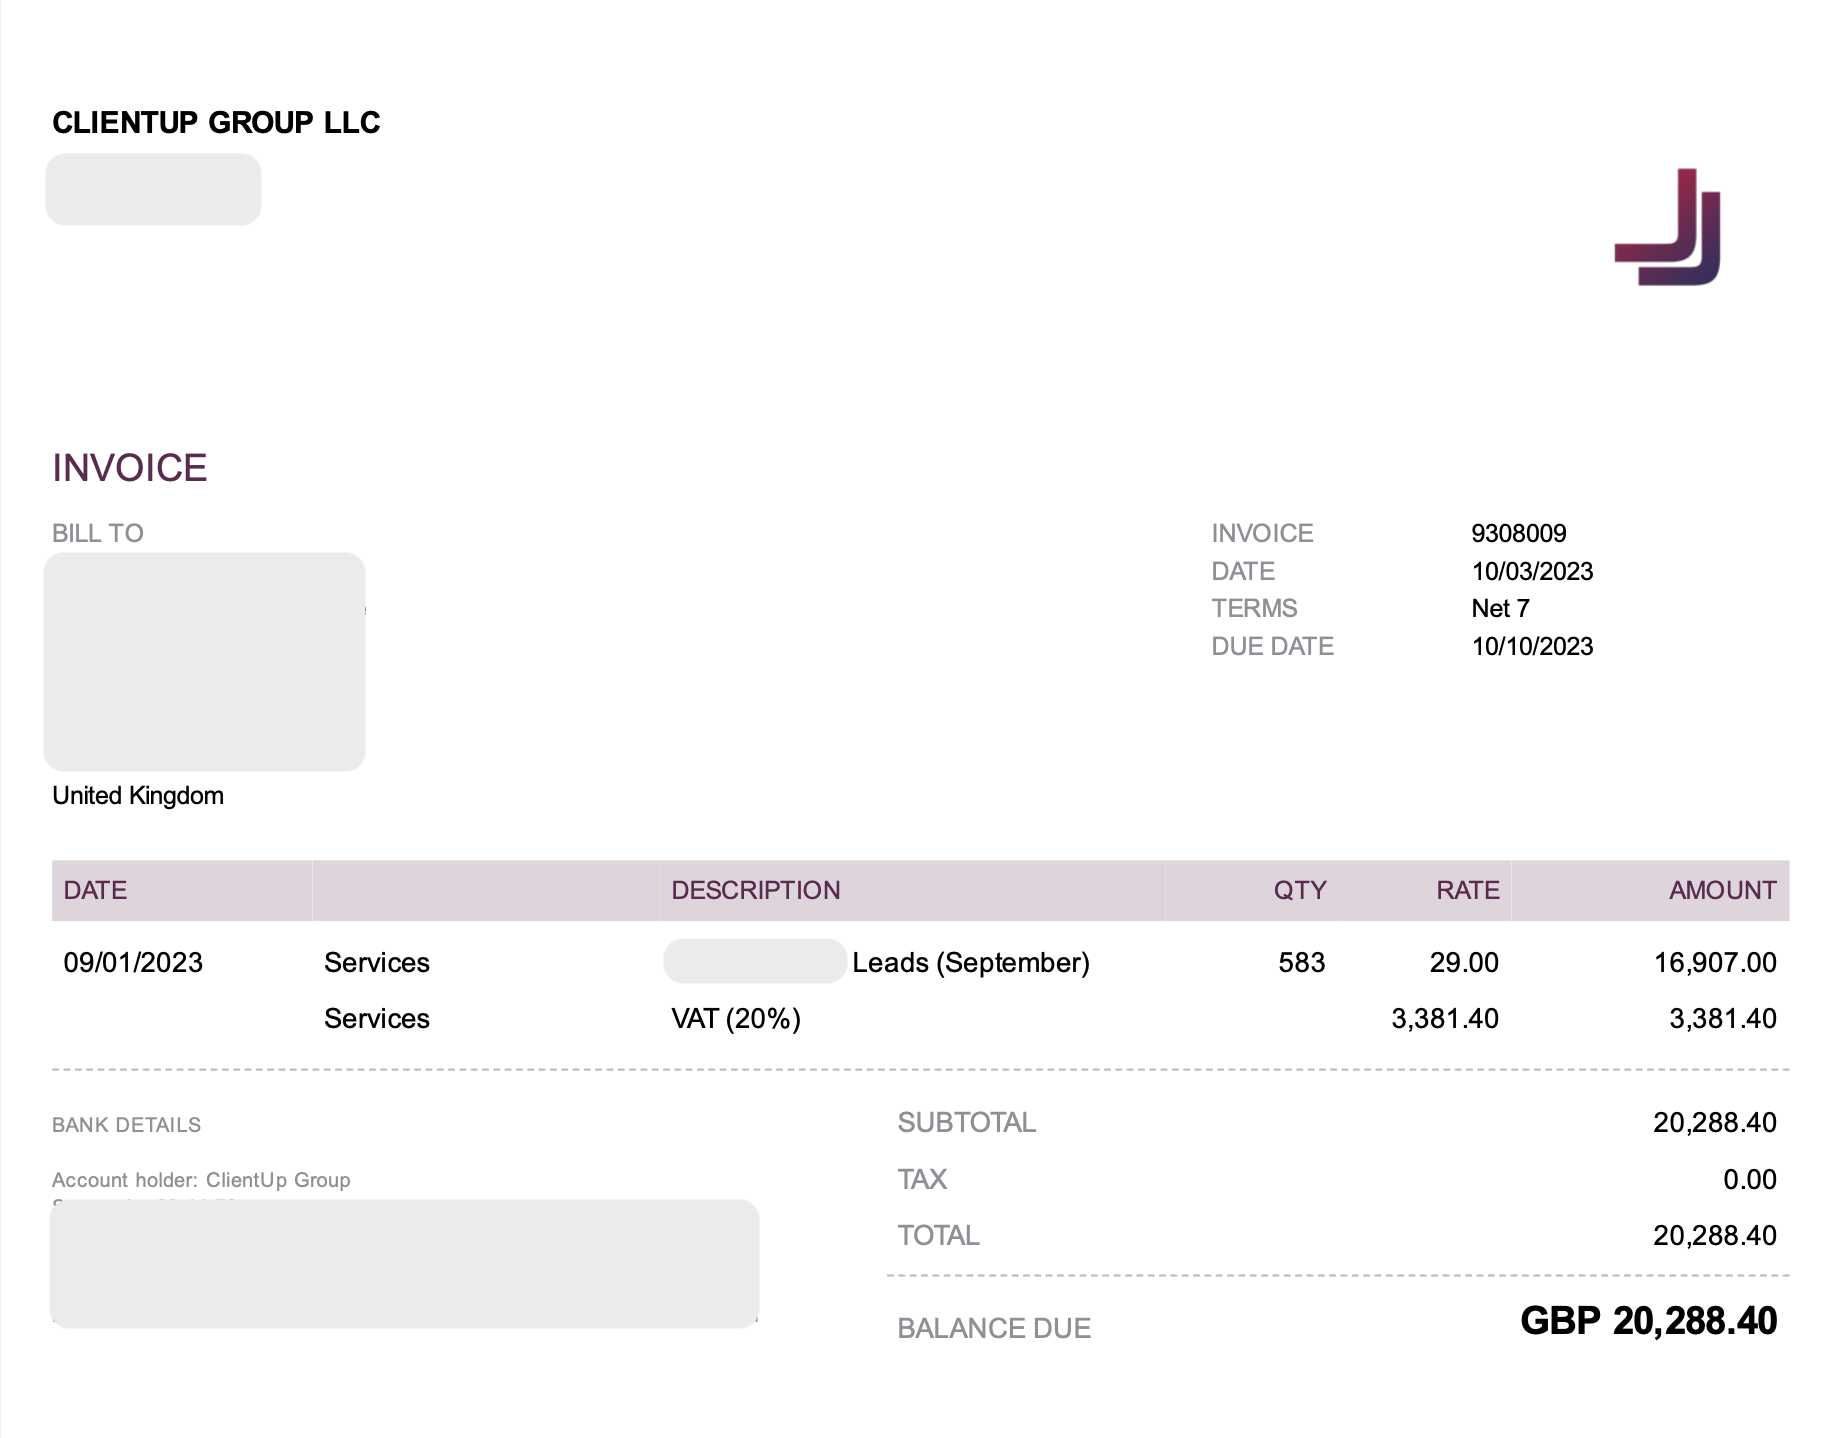This screenshot has height=1438, width=1840.
Task: Select the invoice number 9308009
Action: tap(1518, 533)
